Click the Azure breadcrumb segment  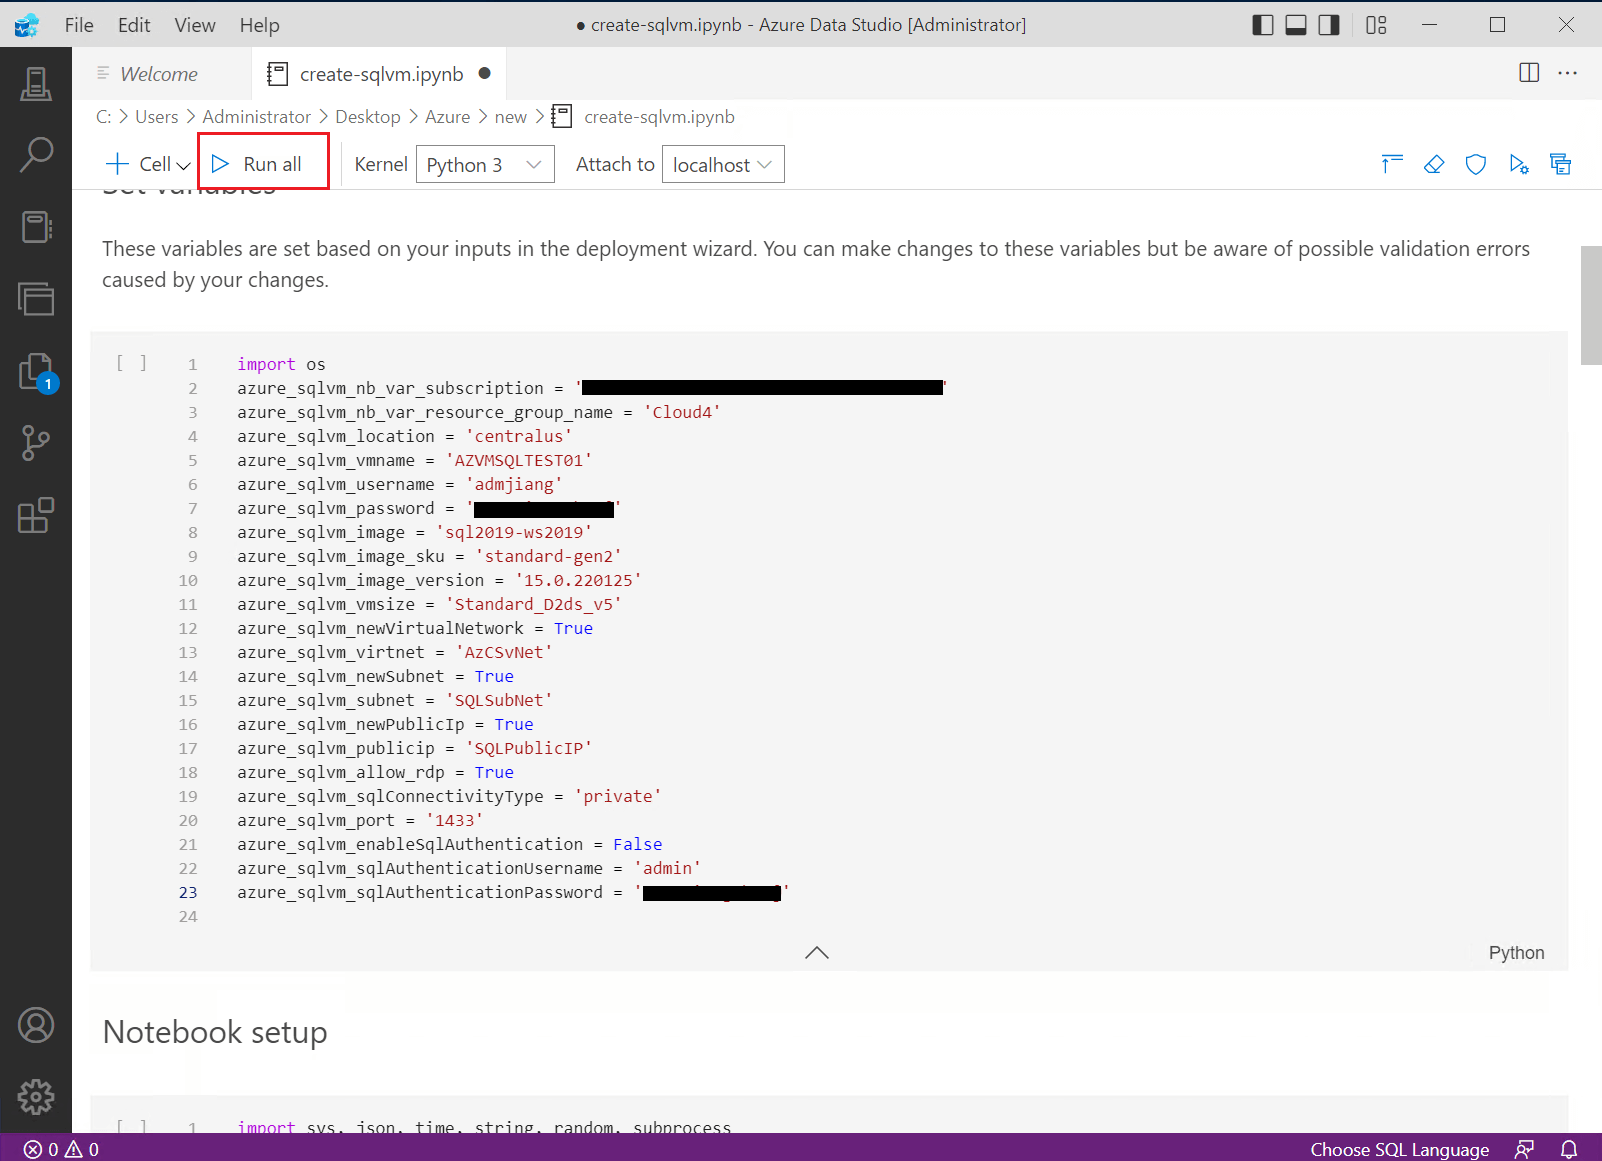coord(447,117)
